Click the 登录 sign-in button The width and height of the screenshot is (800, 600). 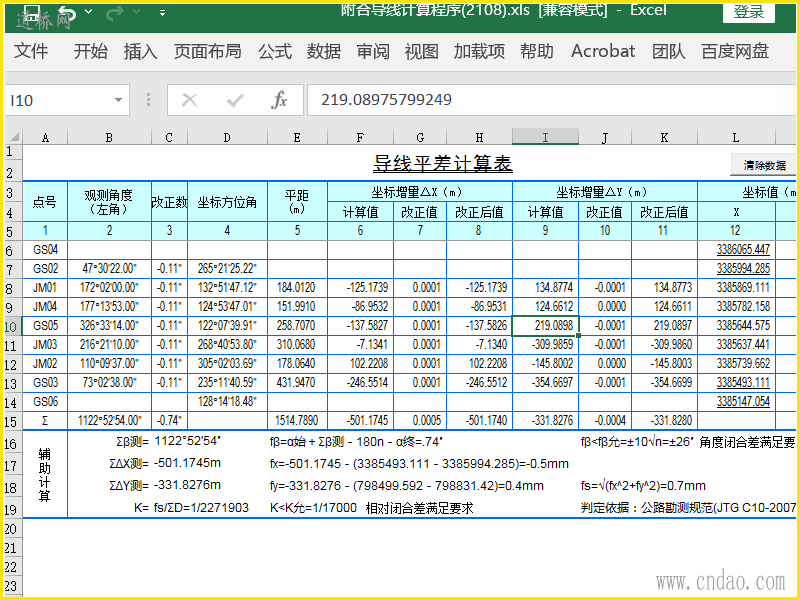coord(749,12)
